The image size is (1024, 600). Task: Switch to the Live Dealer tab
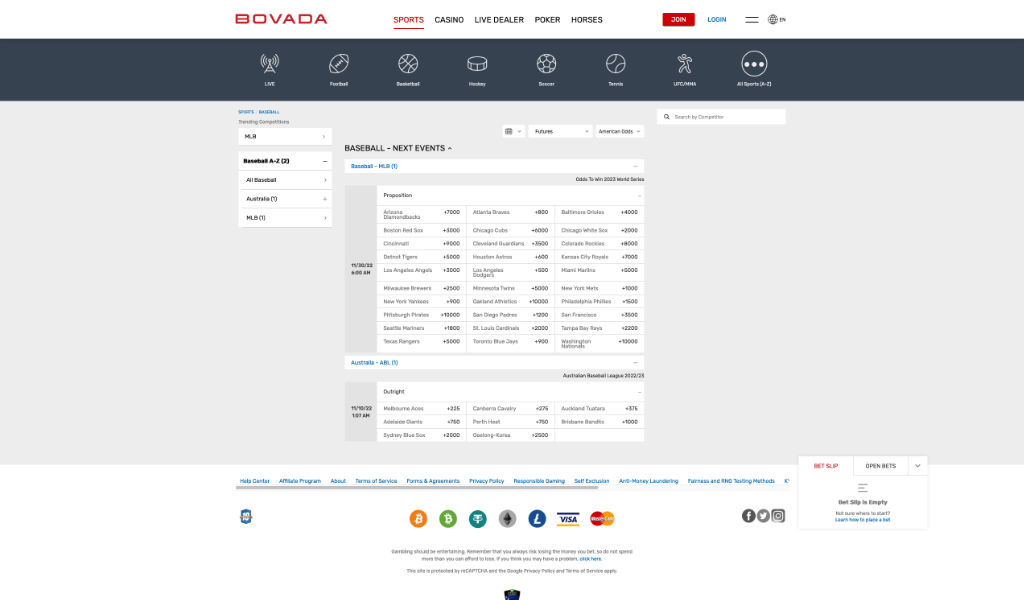point(499,20)
